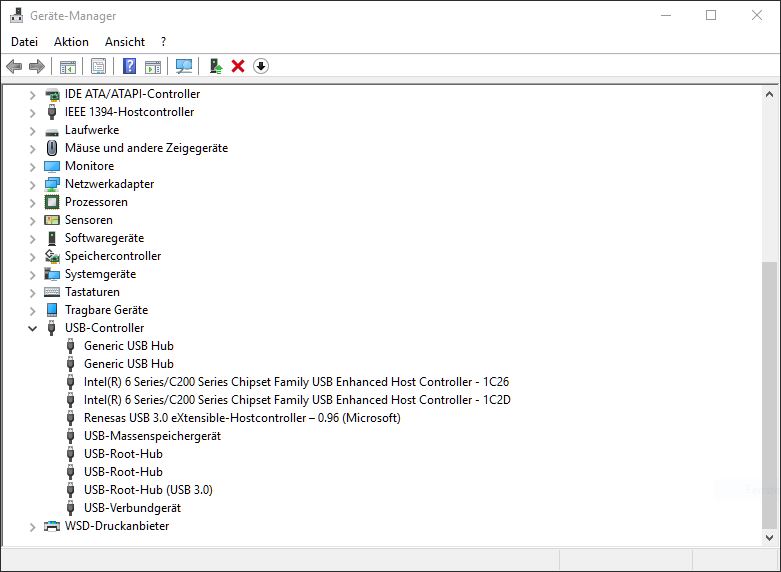
Task: Click the blue Help question-mark icon
Action: [129, 66]
